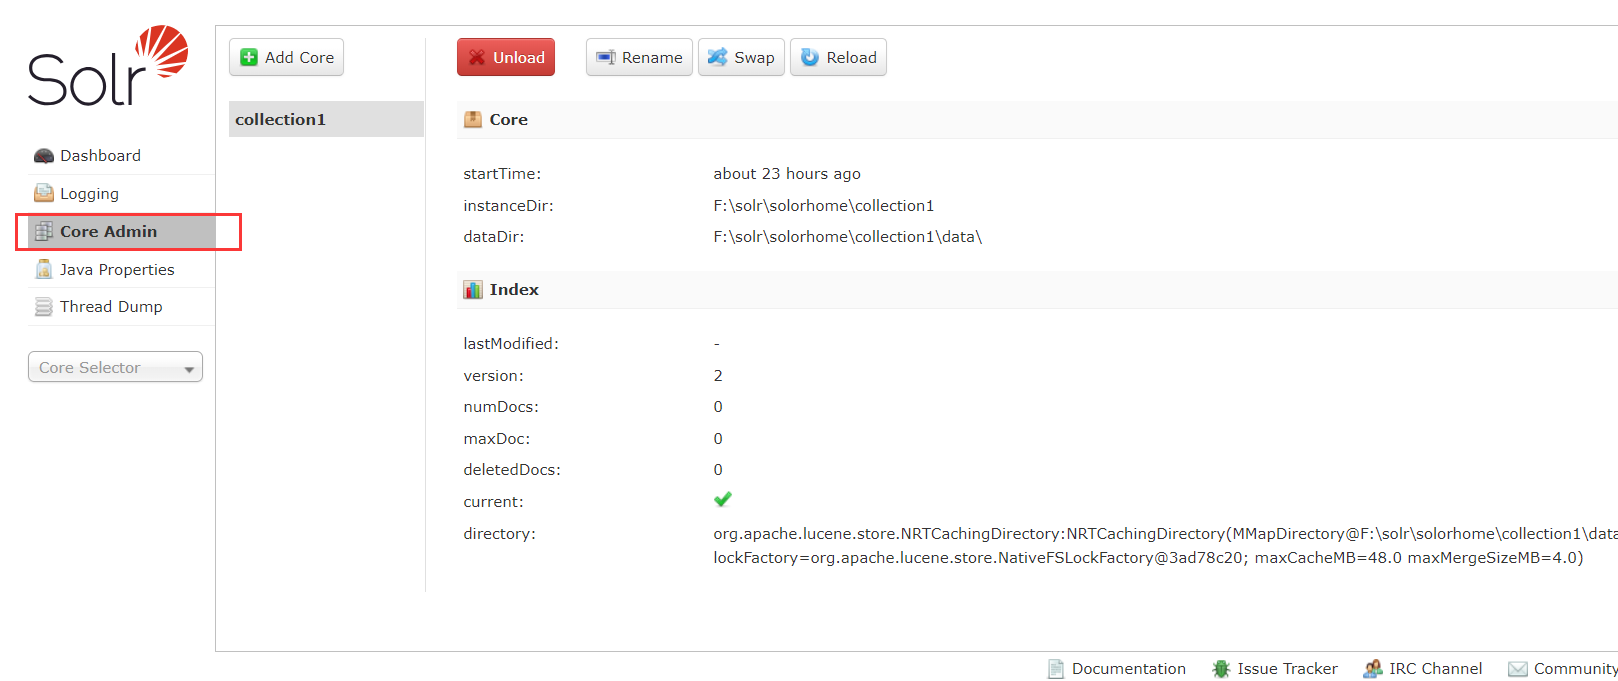Select collection1 in the core list
Viewport: 1618px width, 681px height.
326,119
